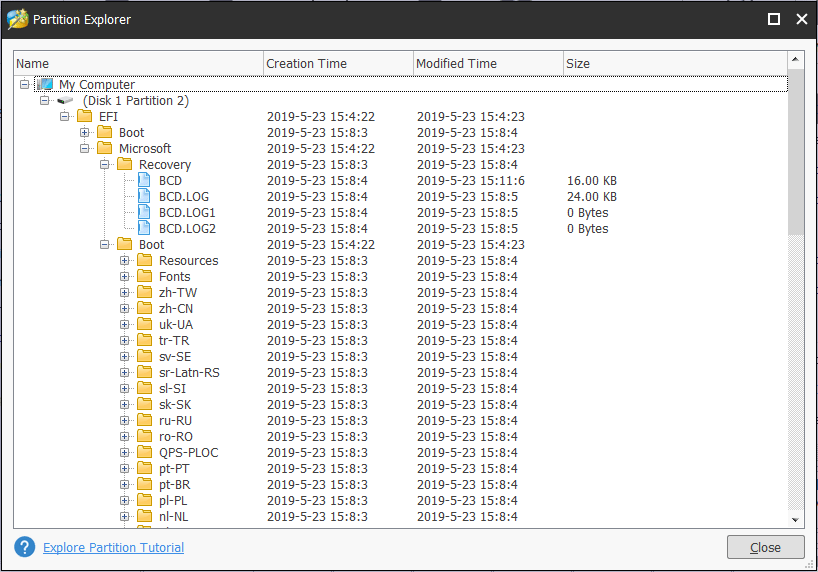Screen dimensions: 818x572
Task: Sort by the Creation Time column header
Action: [339, 63]
